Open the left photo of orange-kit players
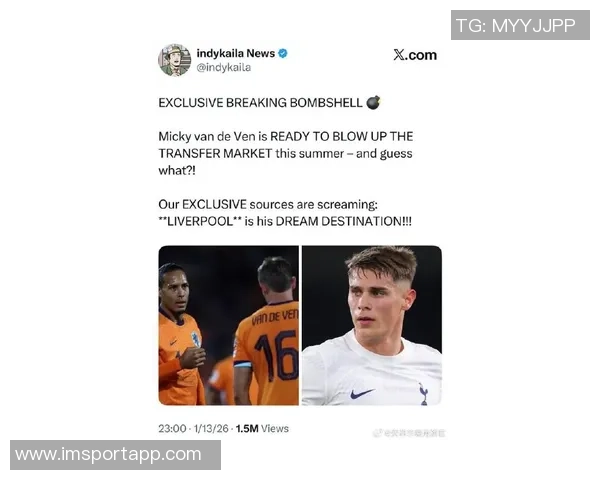Viewport: 600px width, 480px height. (228, 325)
